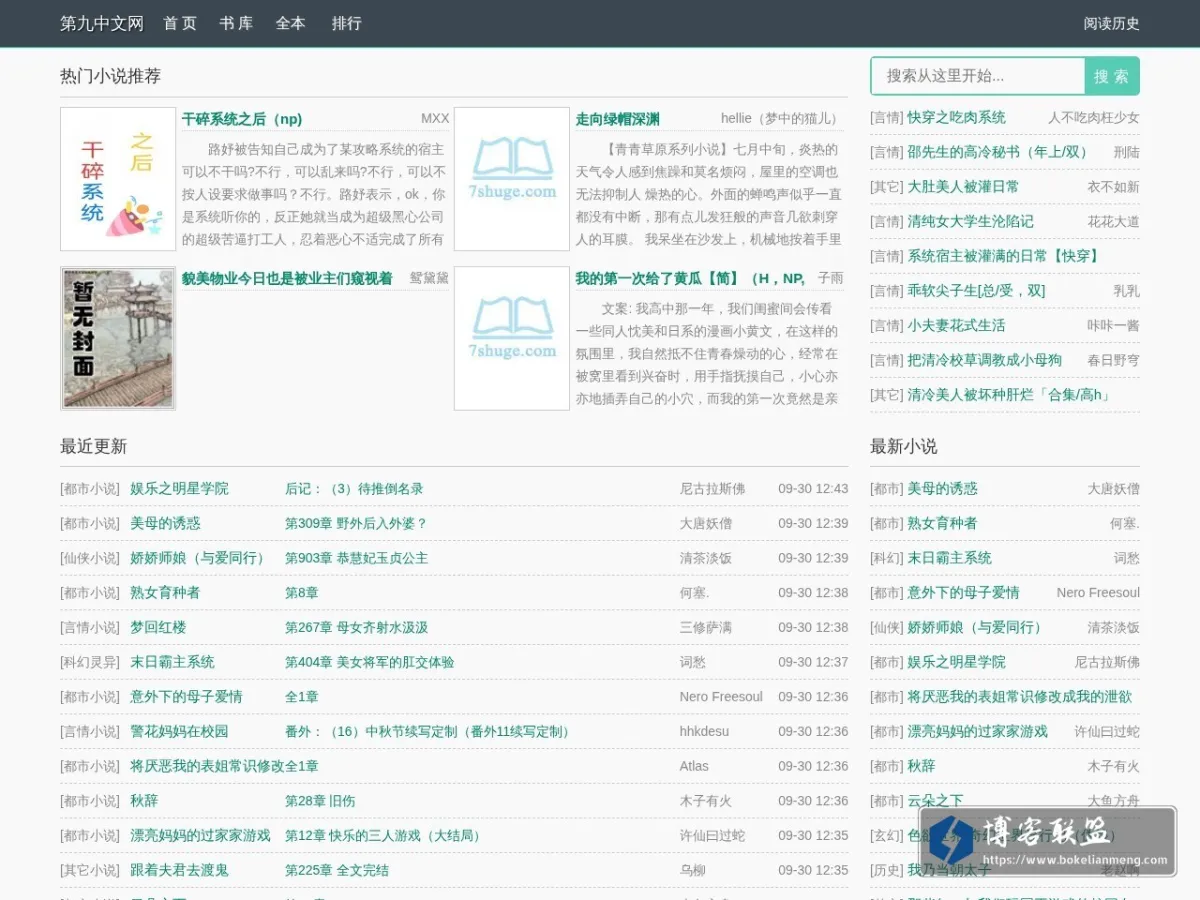Image resolution: width=1200 pixels, height=900 pixels.
Task: Open 跟着夫君去渡鬼 novel link
Action: [x=179, y=870]
